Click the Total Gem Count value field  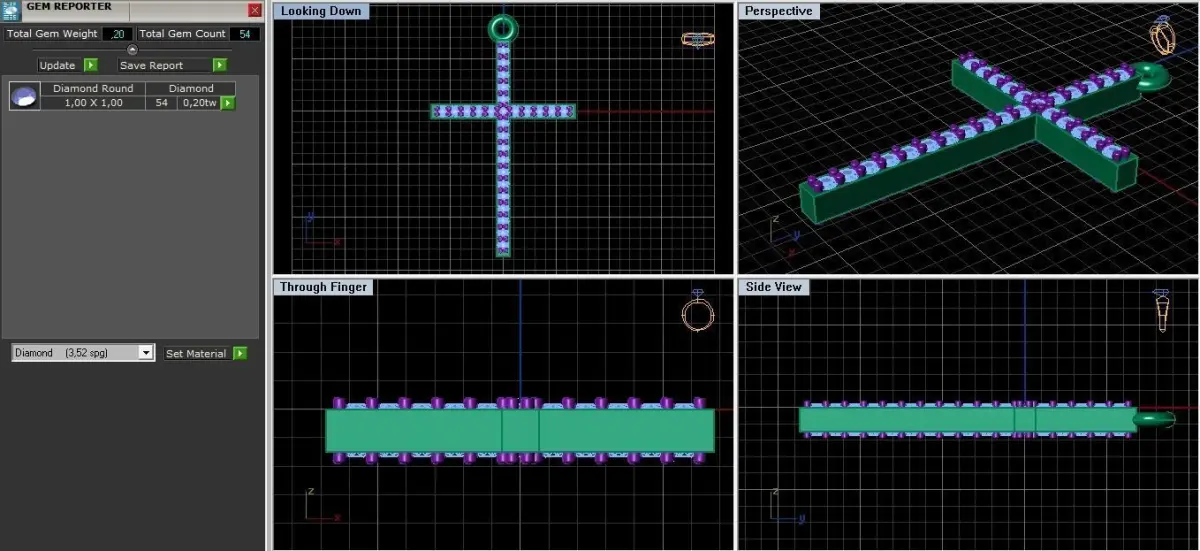click(245, 34)
